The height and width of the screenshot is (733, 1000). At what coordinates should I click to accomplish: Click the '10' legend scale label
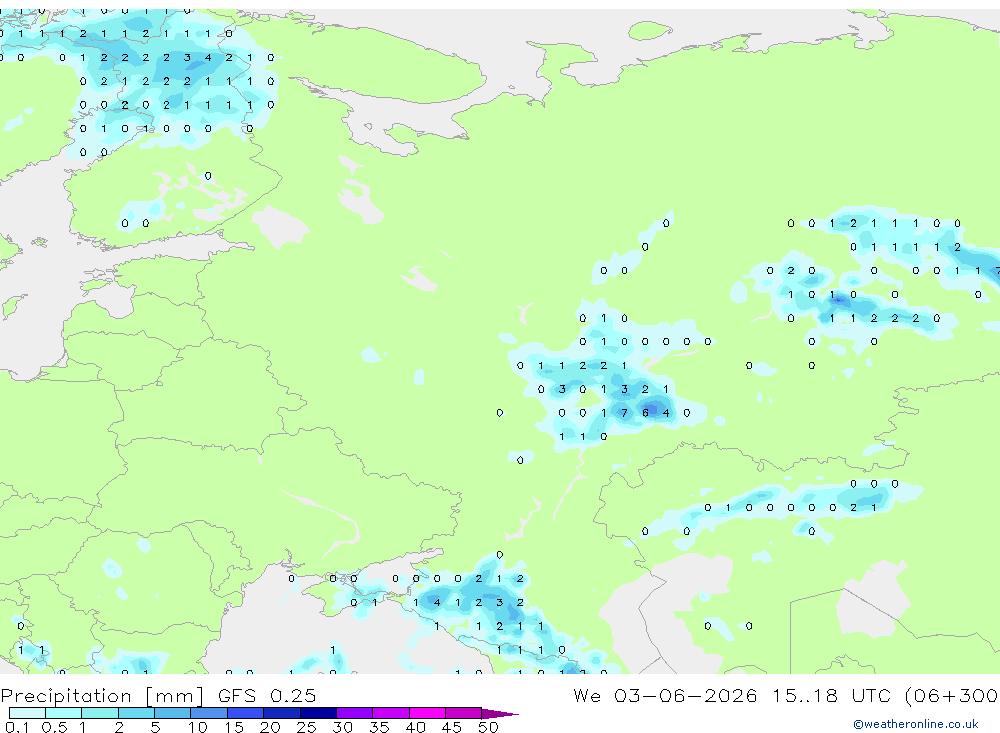coord(198,727)
